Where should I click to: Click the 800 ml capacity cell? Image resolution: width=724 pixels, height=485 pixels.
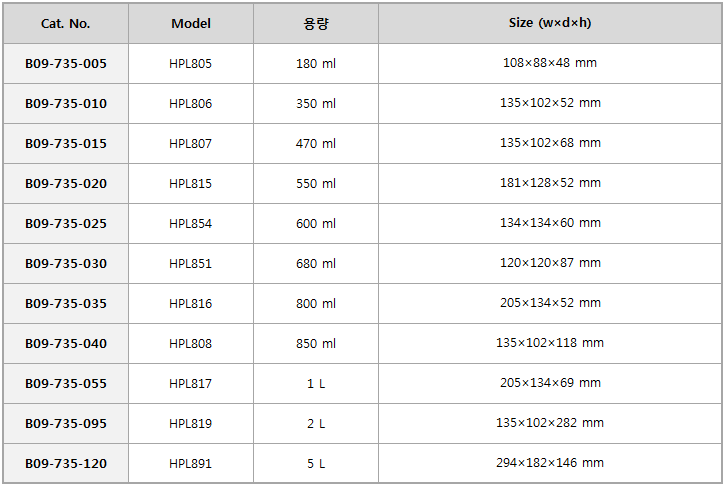[316, 303]
